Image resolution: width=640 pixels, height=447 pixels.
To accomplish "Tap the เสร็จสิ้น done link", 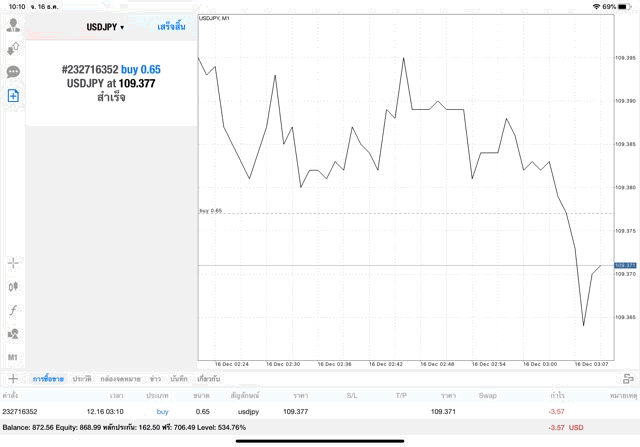I will (171, 27).
